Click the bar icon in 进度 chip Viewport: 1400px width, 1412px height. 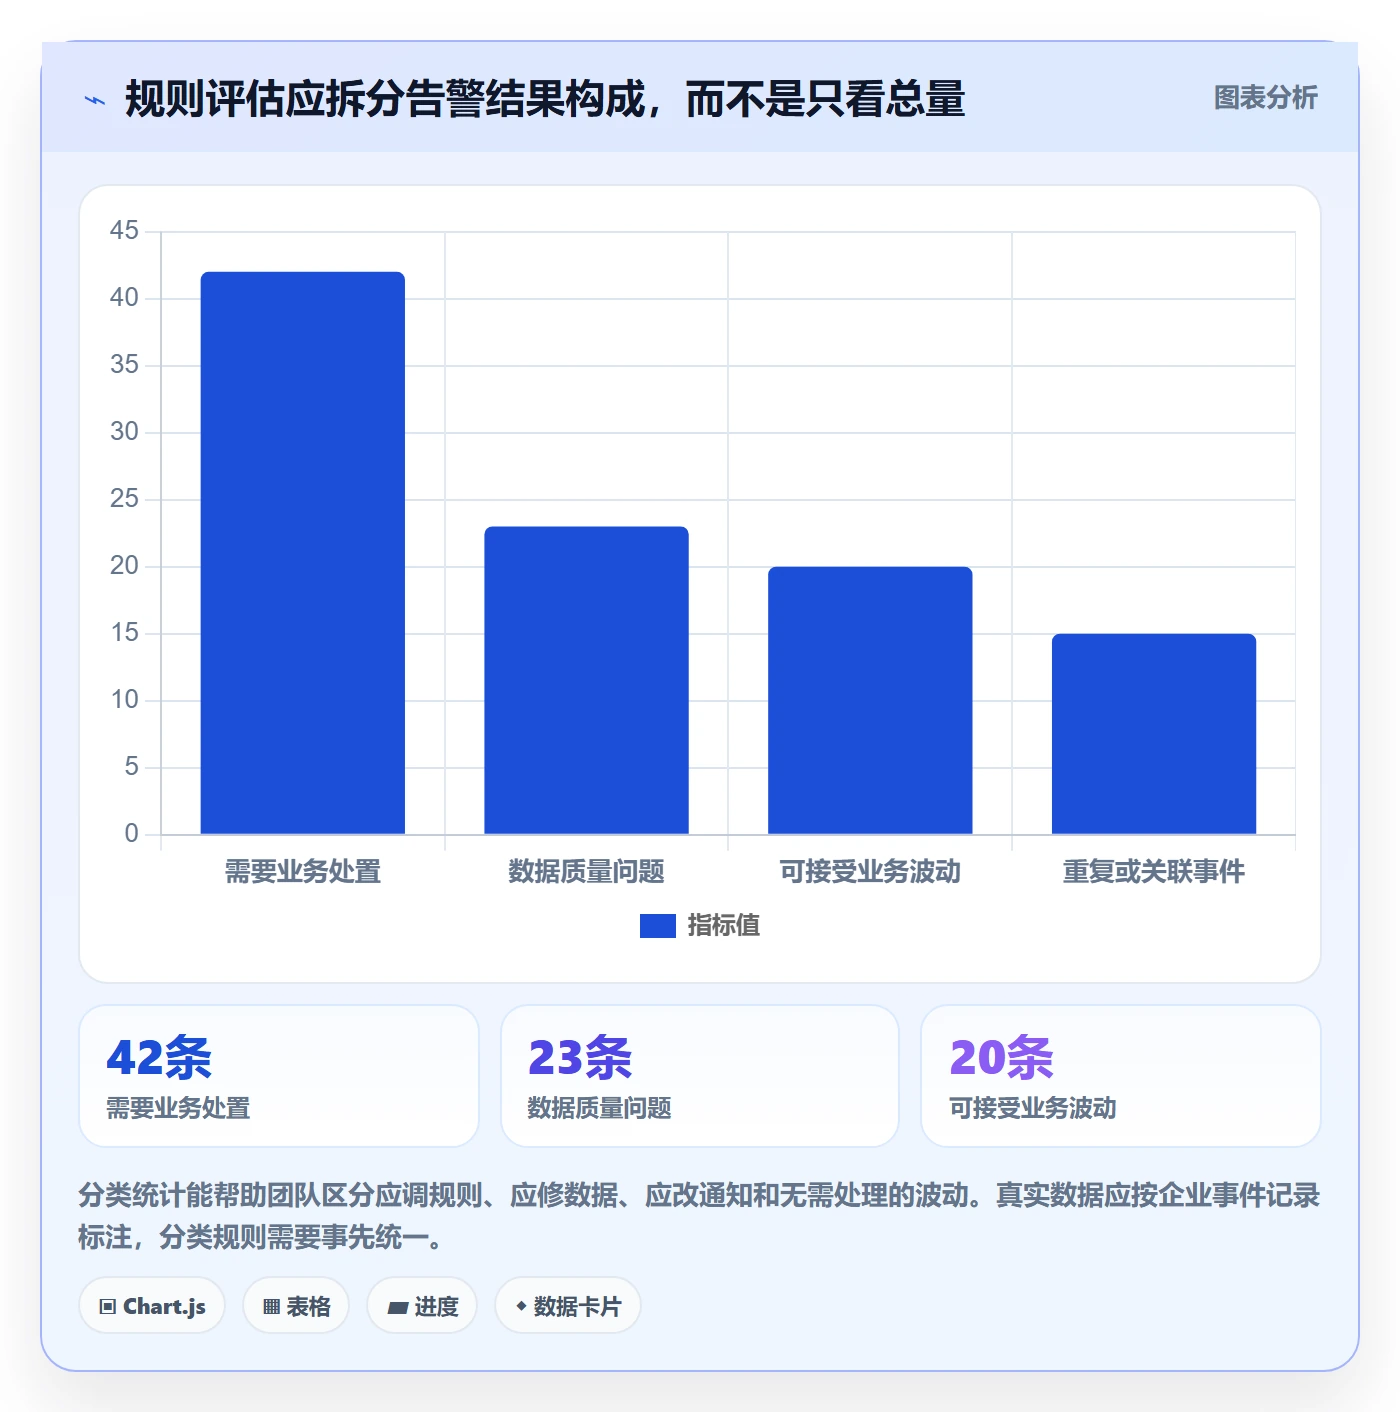coord(397,1307)
